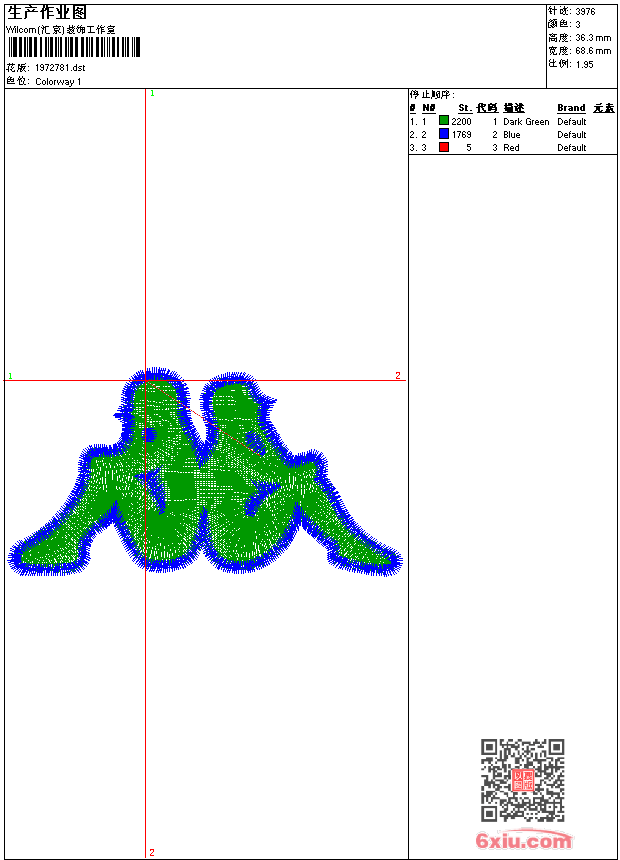Click the Blue color swatch

(443, 134)
